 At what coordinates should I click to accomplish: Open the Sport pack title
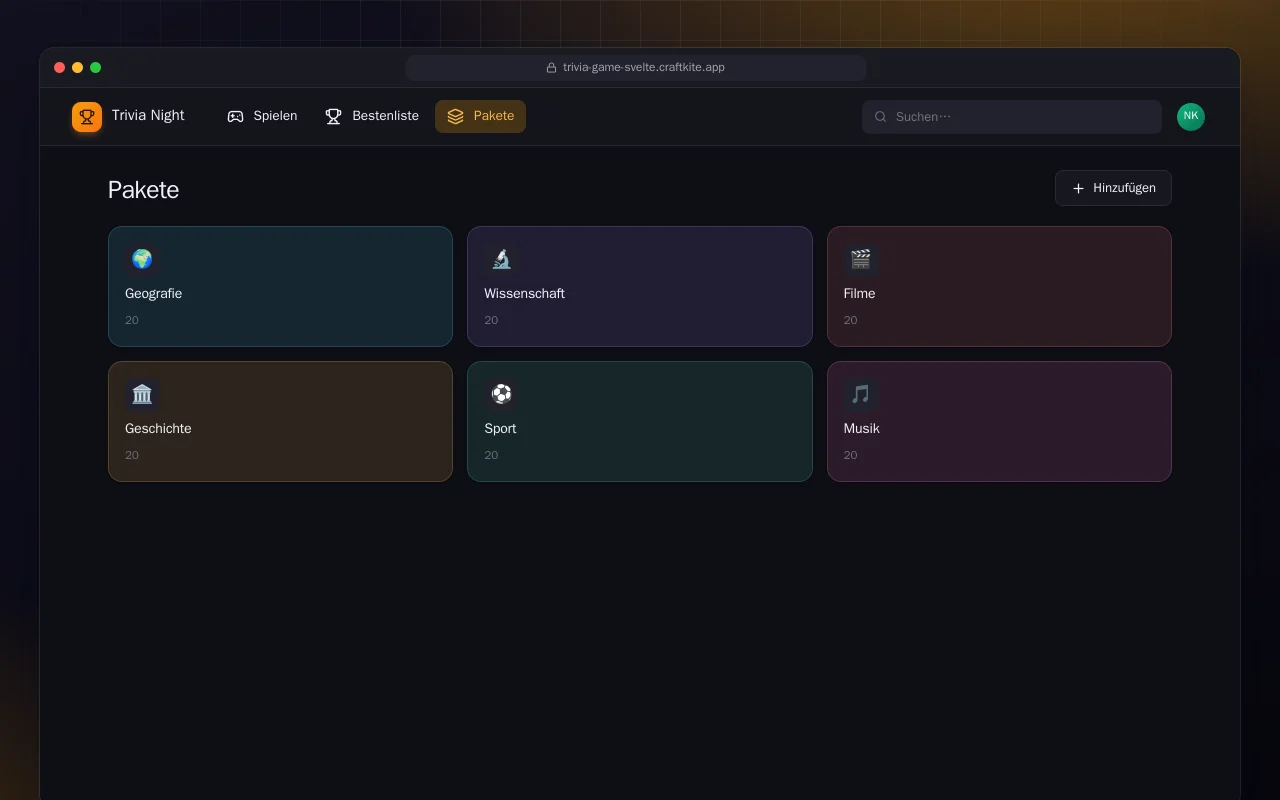pyautogui.click(x=500, y=428)
